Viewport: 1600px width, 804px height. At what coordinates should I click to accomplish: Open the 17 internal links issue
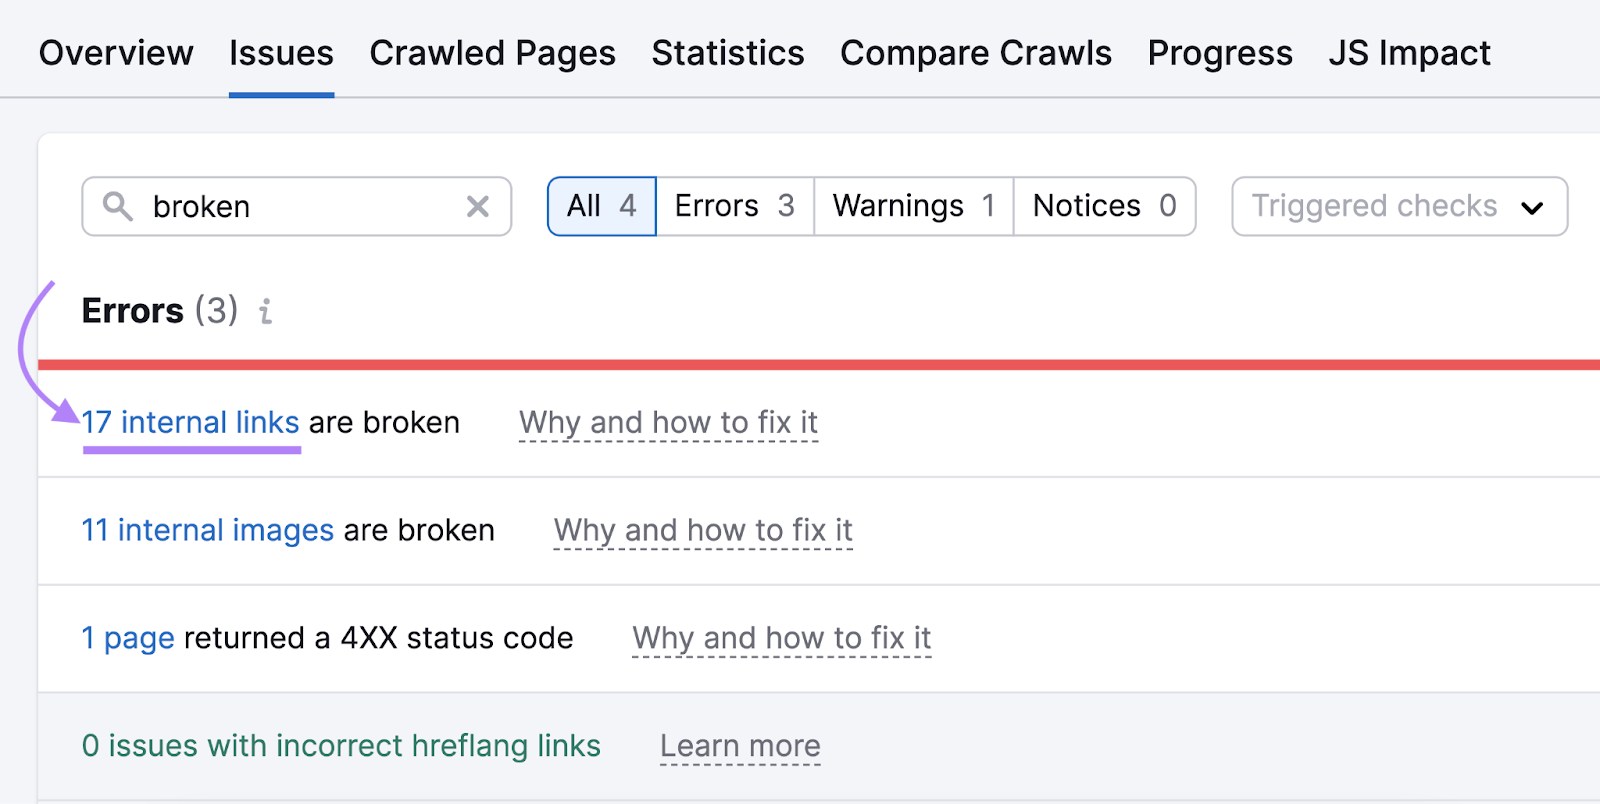[x=191, y=423]
